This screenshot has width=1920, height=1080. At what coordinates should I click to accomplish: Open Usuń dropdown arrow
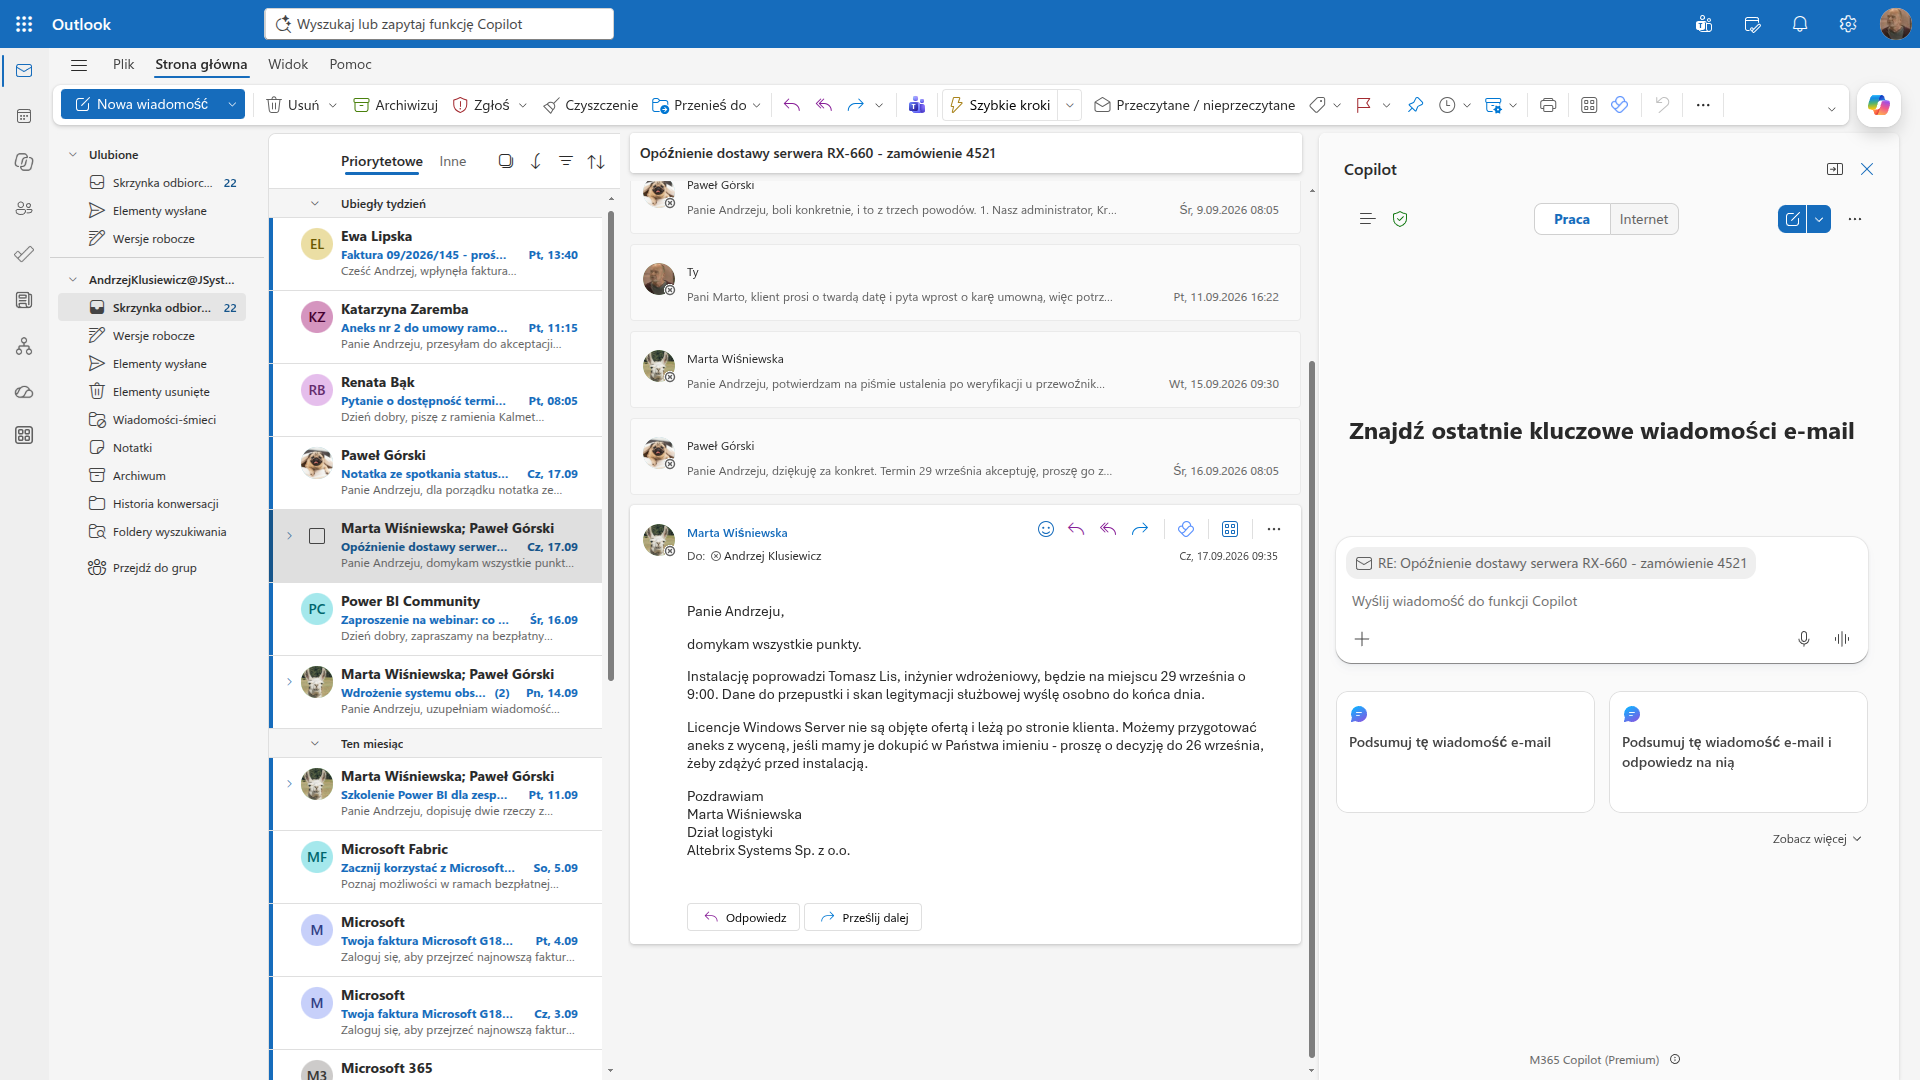pos(333,105)
